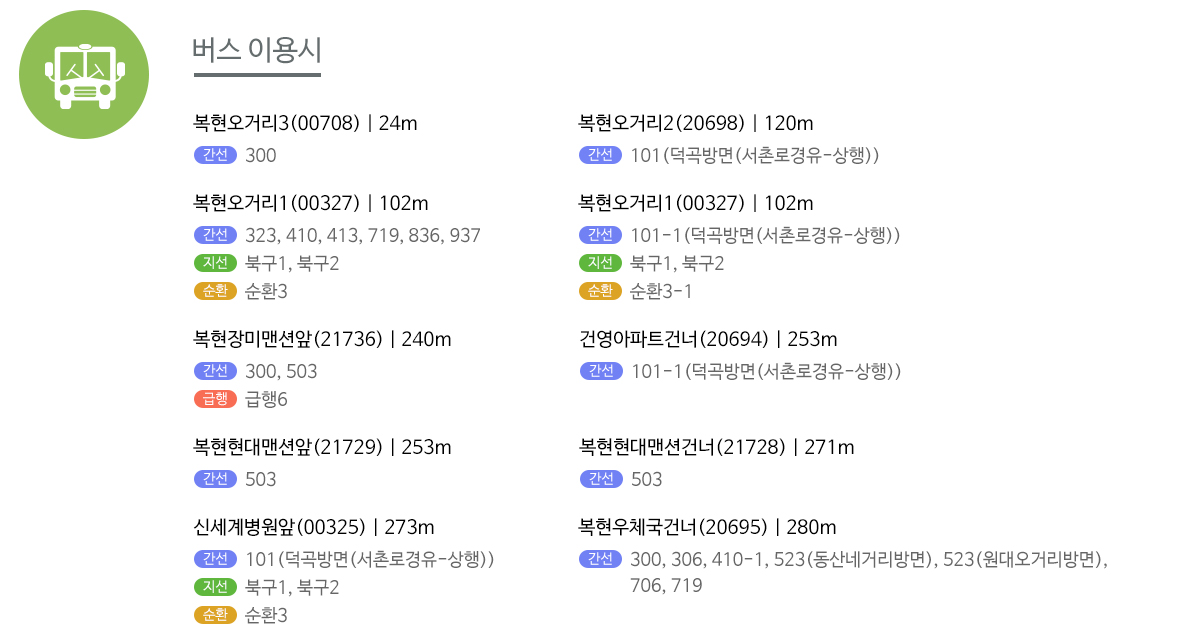Click the 버스 이용시 heading

tap(257, 50)
